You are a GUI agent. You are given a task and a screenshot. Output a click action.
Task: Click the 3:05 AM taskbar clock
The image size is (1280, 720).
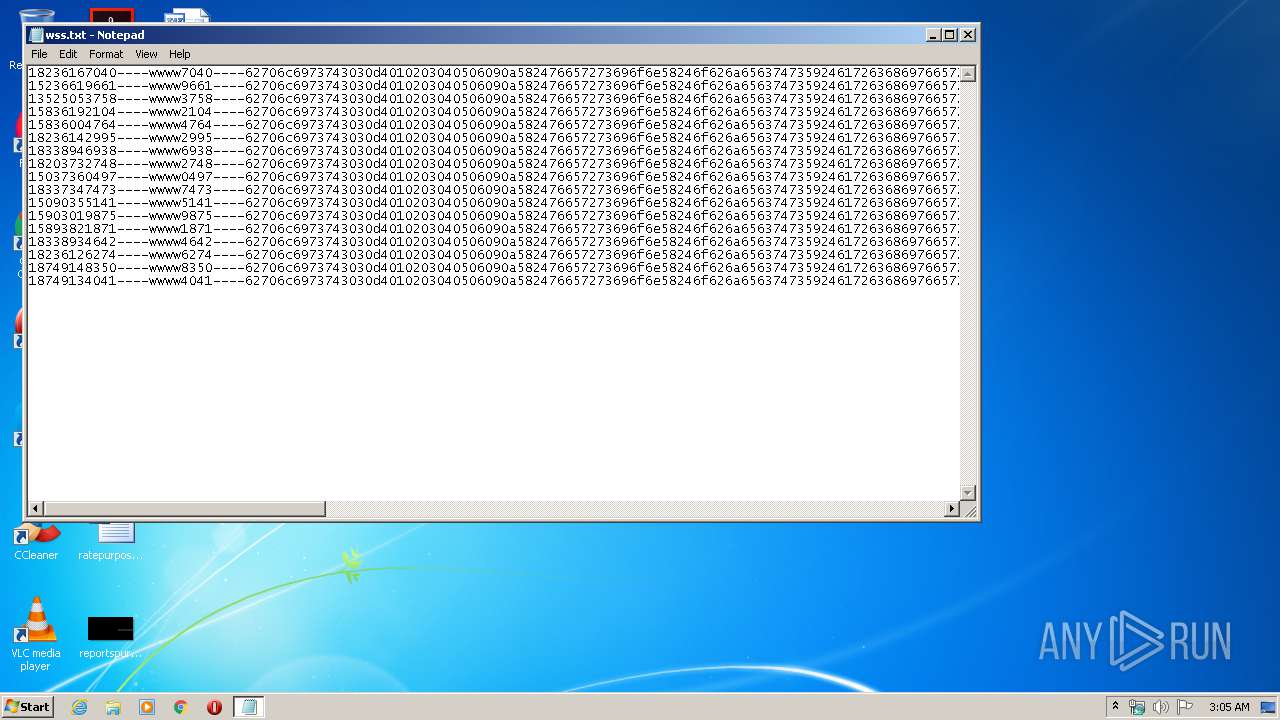click(x=1229, y=707)
